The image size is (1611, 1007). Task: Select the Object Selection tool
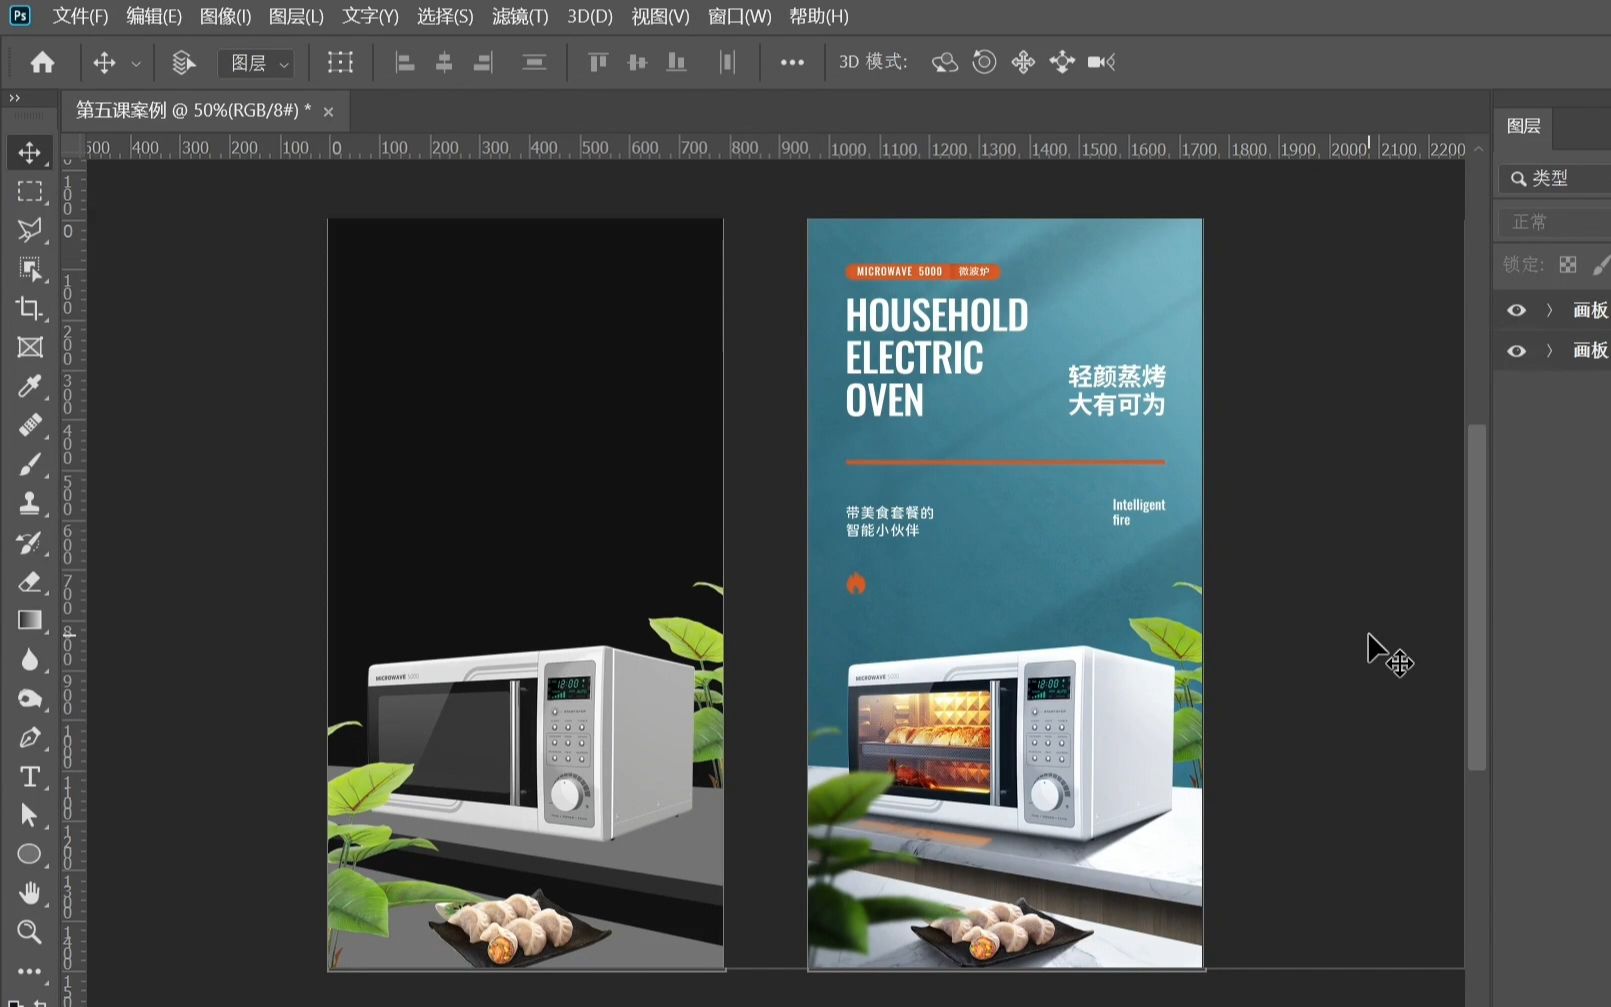(30, 269)
